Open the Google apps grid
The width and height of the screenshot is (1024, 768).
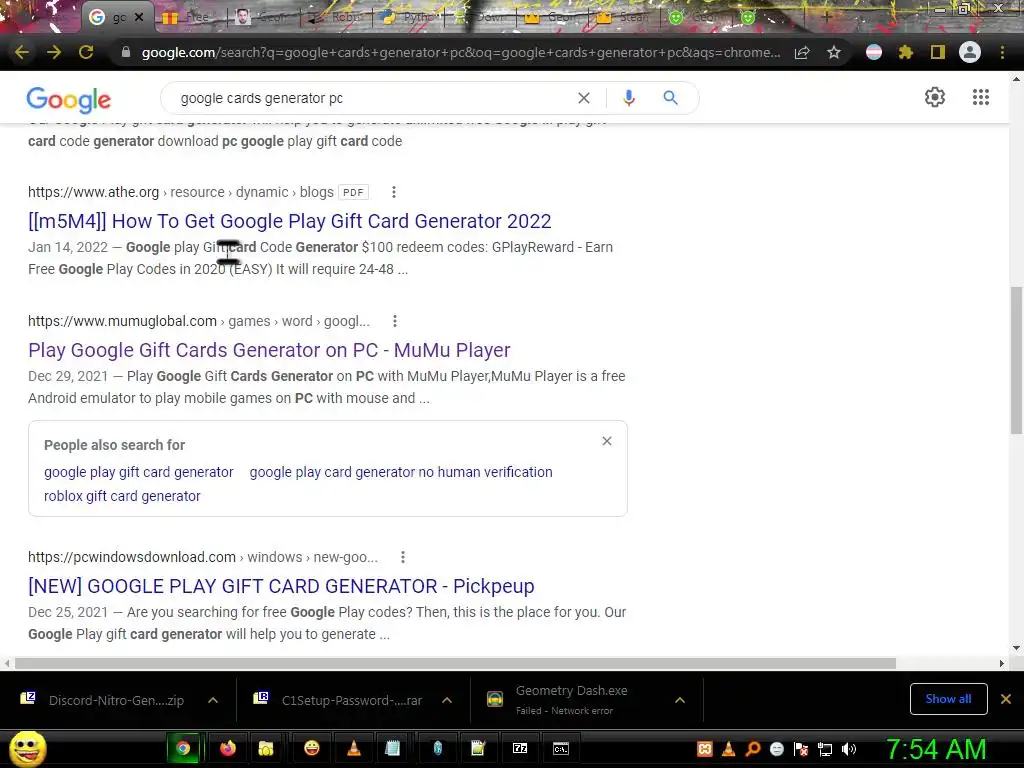(x=980, y=97)
